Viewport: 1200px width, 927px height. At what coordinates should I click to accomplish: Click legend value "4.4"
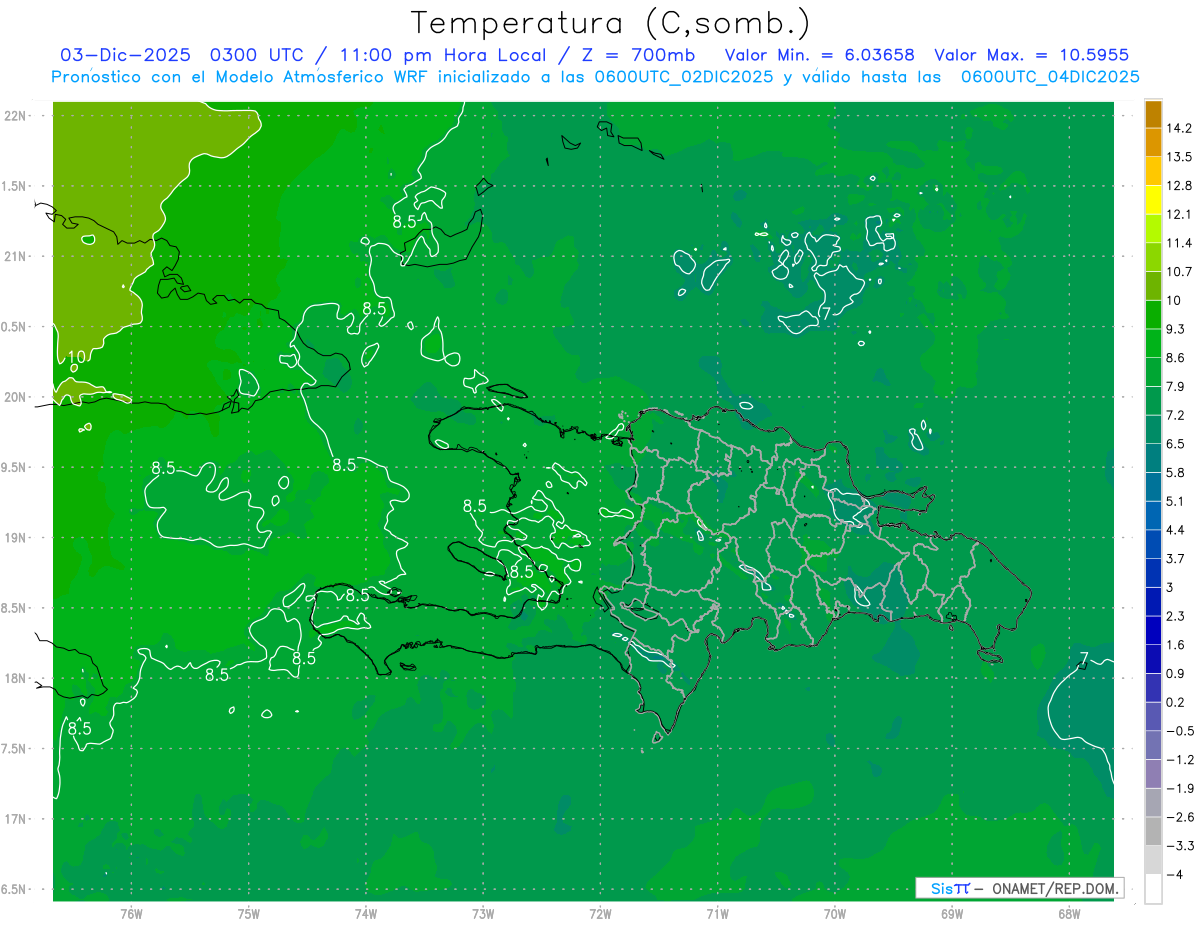coord(1176,530)
